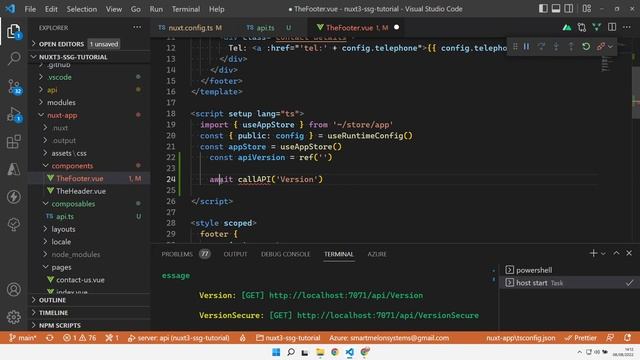
Task: Open launch profile dropdown next to plus
Action: 603,253
